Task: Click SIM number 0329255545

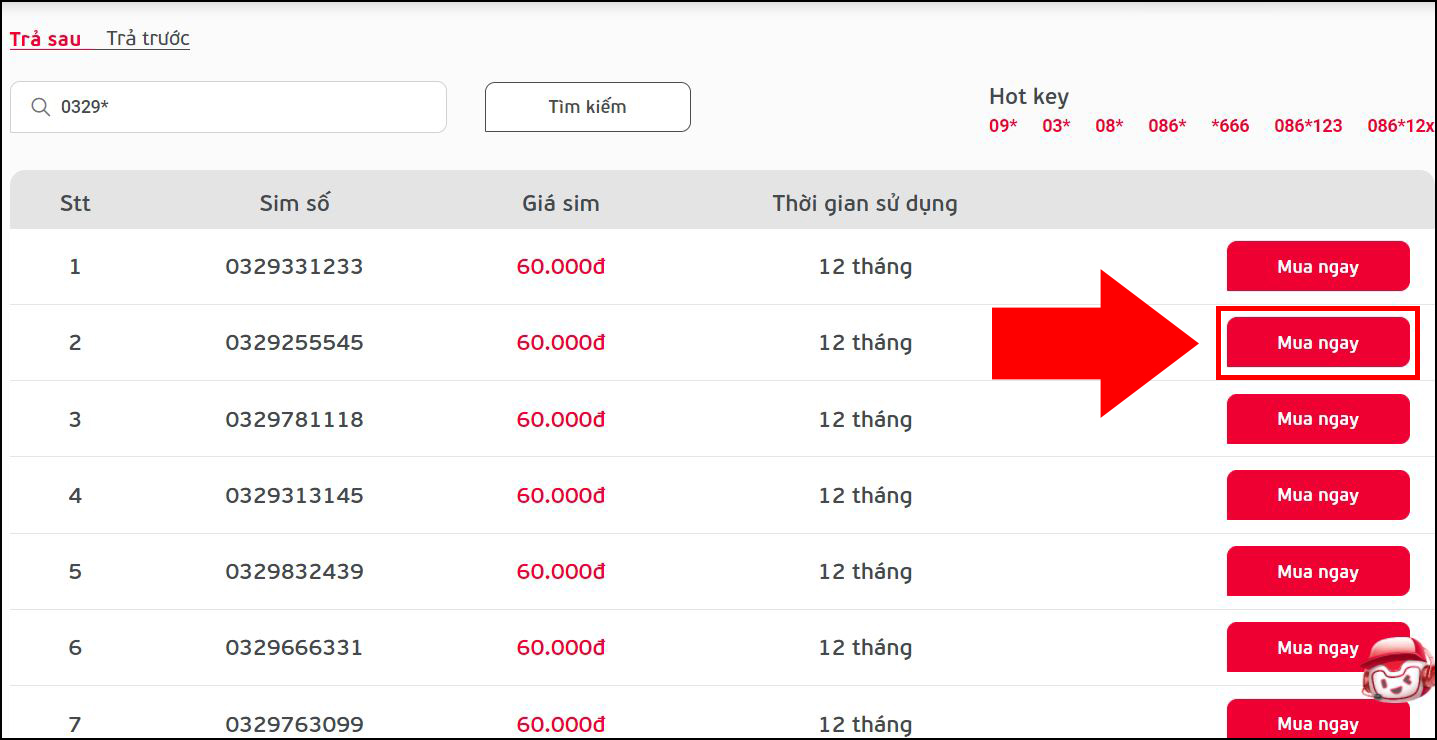Action: (294, 343)
